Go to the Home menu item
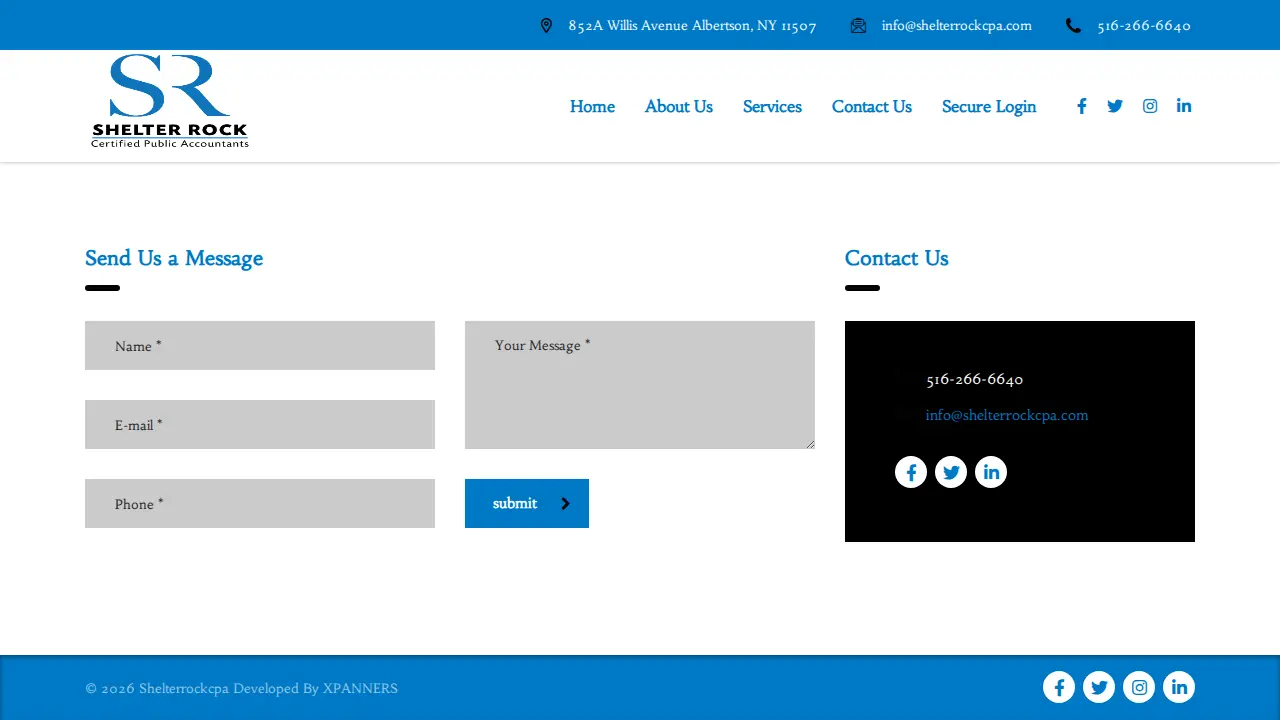This screenshot has height=720, width=1280. point(592,107)
